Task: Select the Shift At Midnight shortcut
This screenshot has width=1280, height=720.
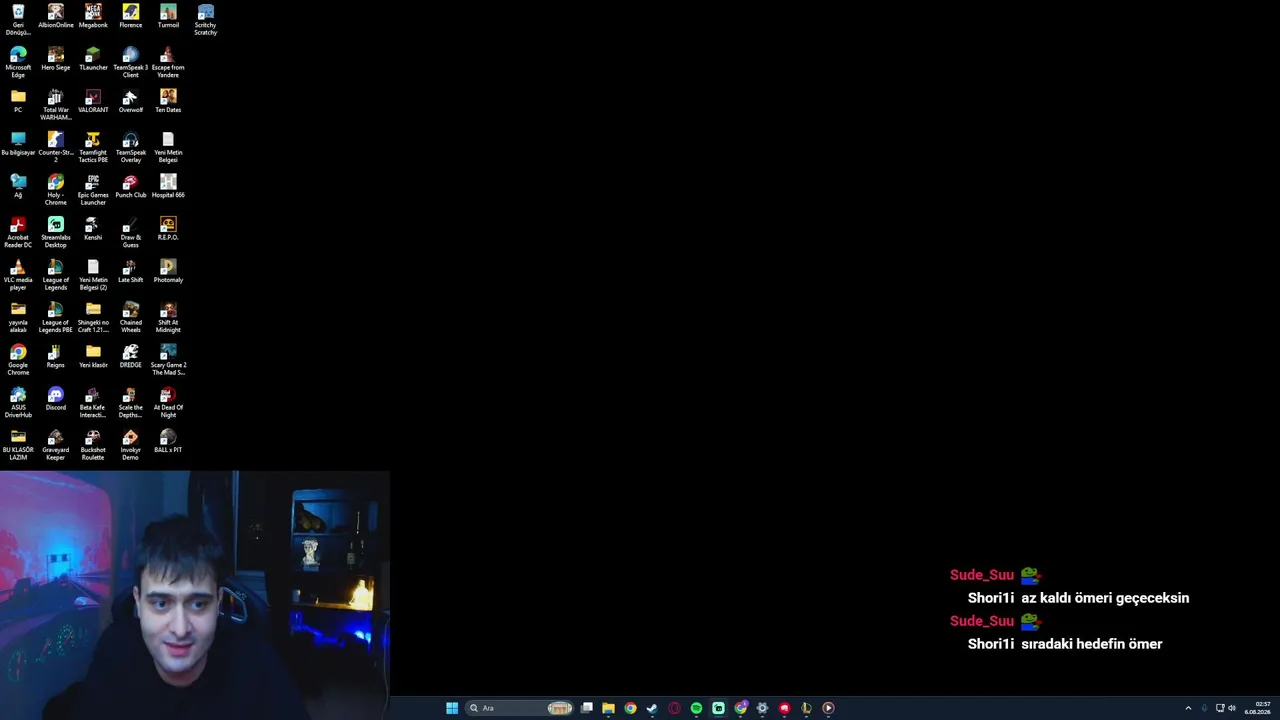Action: [168, 316]
